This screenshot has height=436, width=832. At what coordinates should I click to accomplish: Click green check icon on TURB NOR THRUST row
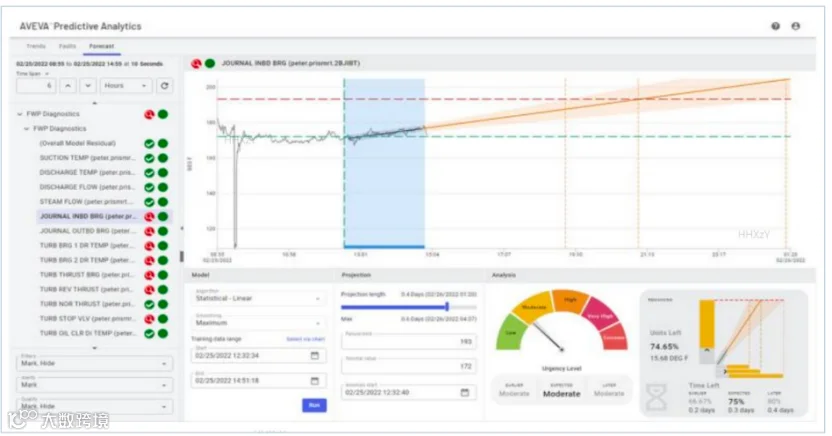(x=150, y=304)
